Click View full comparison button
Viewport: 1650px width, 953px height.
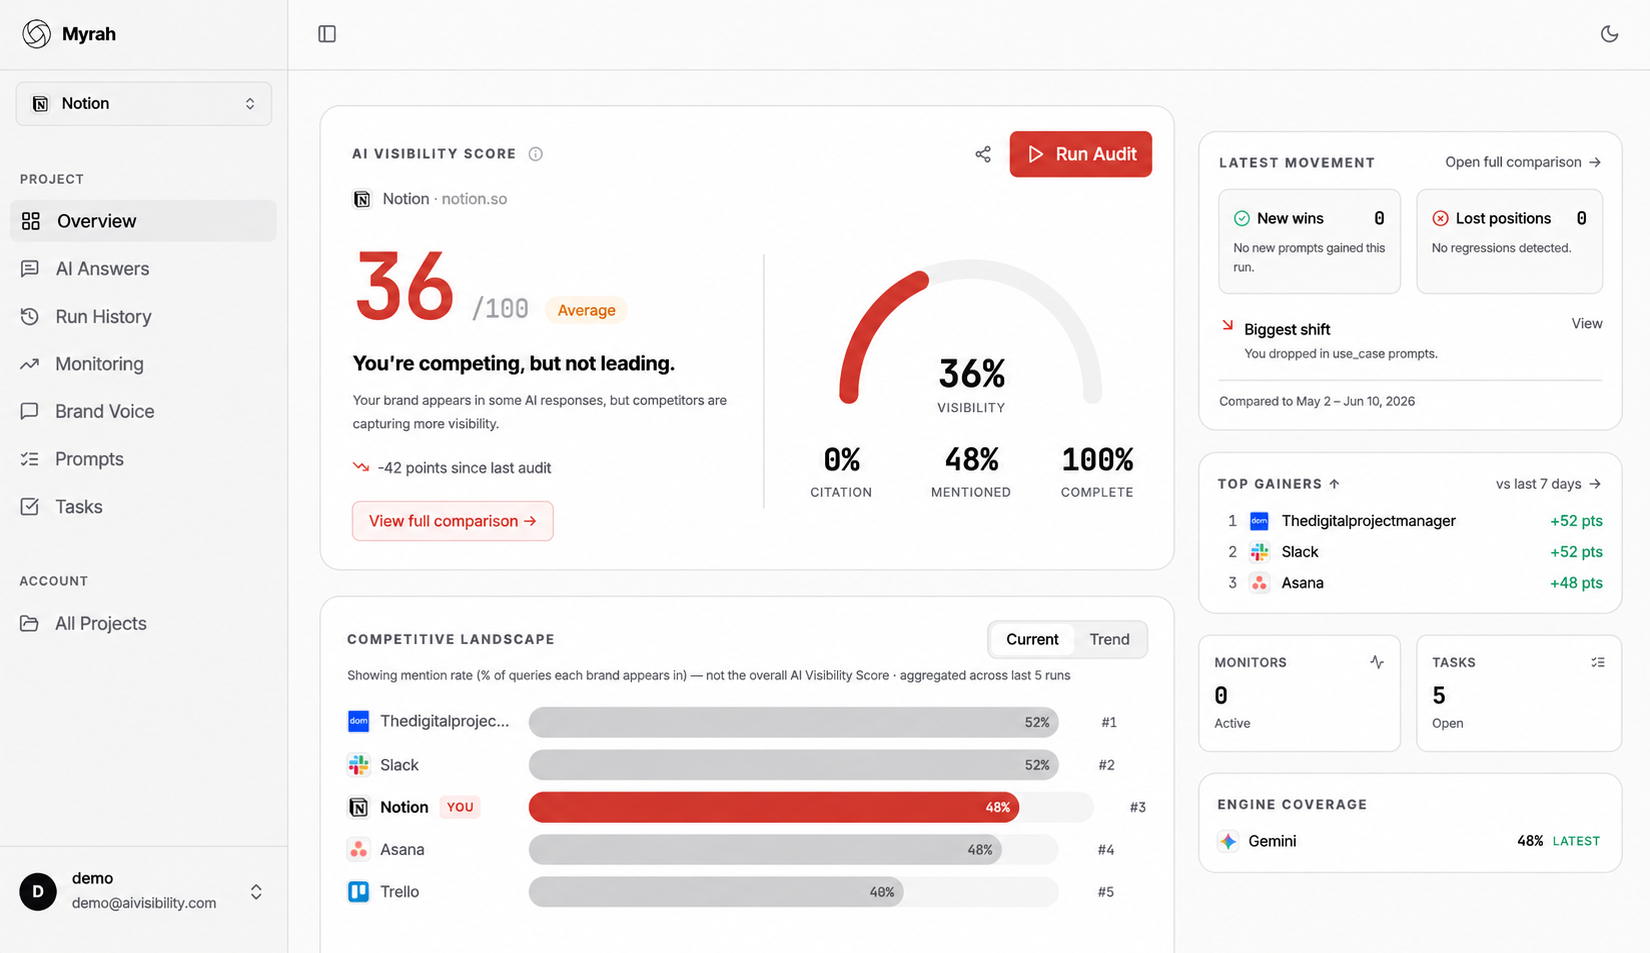452,521
